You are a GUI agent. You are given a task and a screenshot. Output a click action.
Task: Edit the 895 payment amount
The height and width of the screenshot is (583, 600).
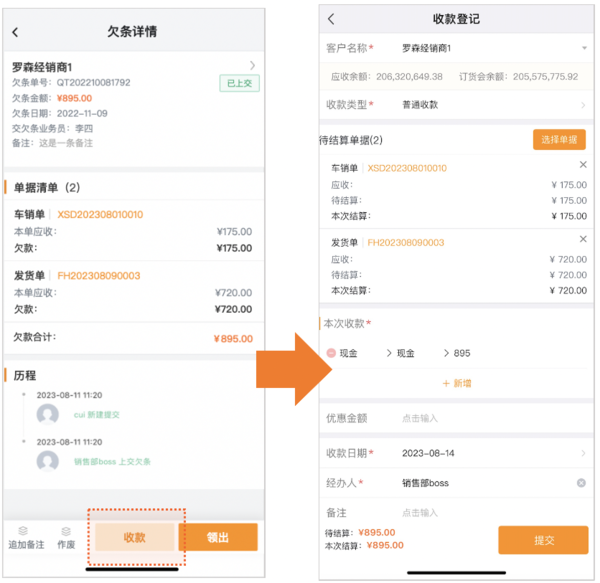tap(462, 353)
